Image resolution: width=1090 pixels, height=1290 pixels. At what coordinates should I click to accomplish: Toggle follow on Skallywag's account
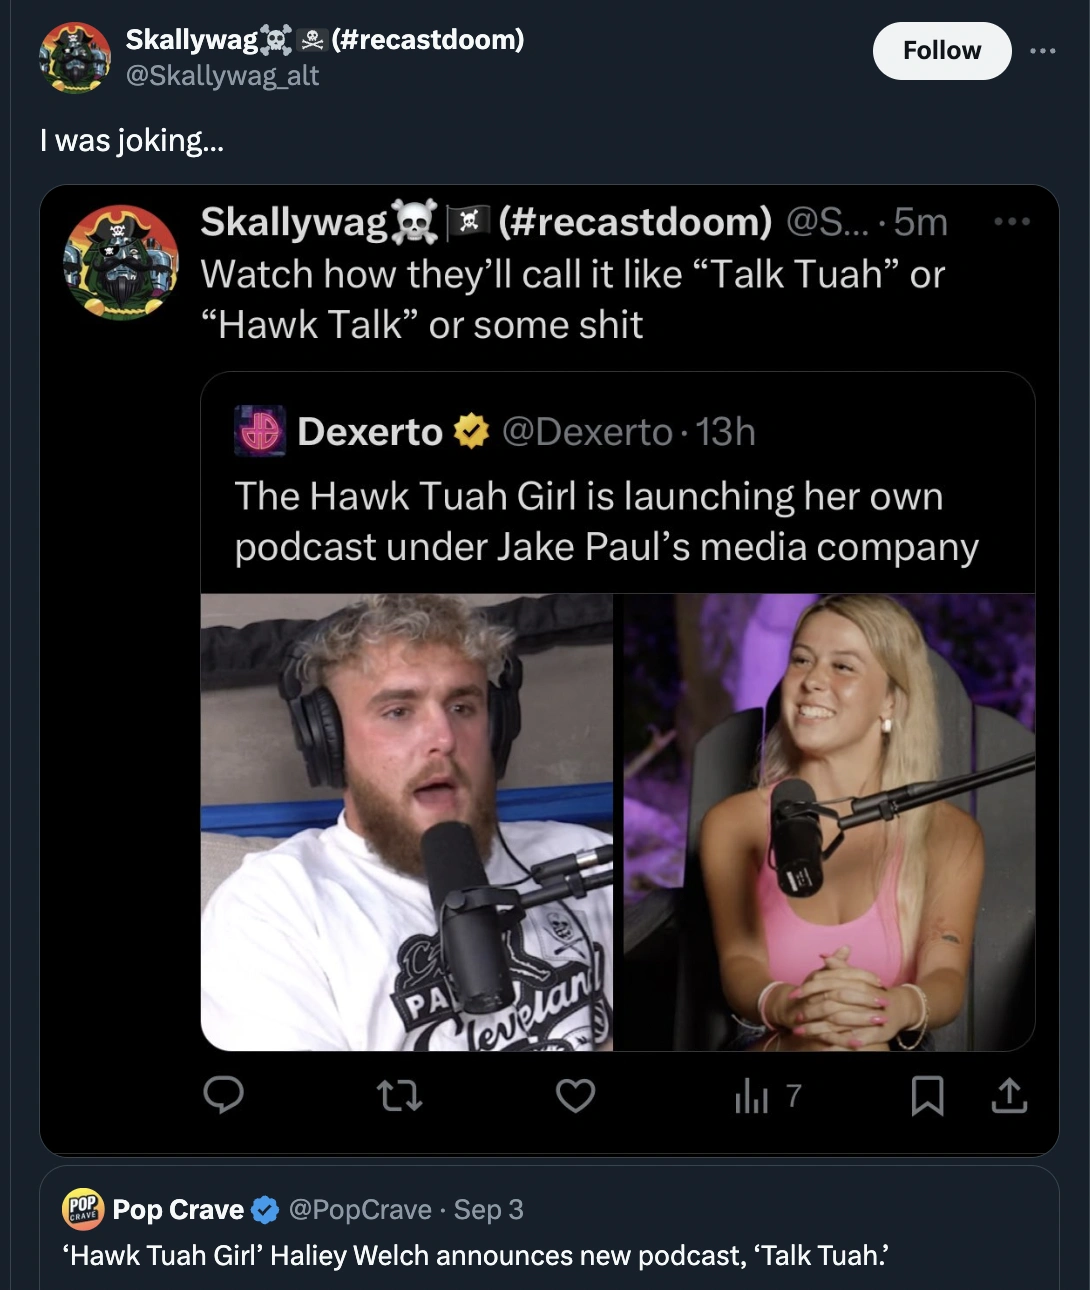pos(941,50)
